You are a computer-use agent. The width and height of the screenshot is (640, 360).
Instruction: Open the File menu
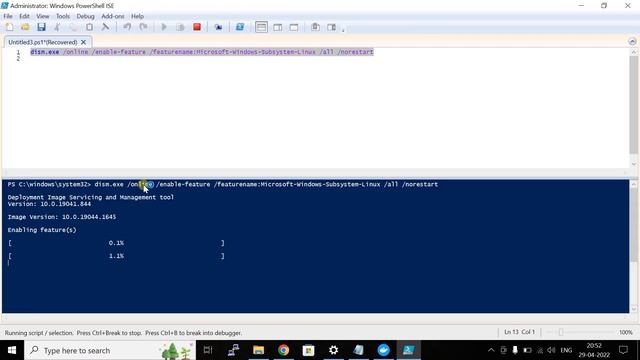[8, 16]
